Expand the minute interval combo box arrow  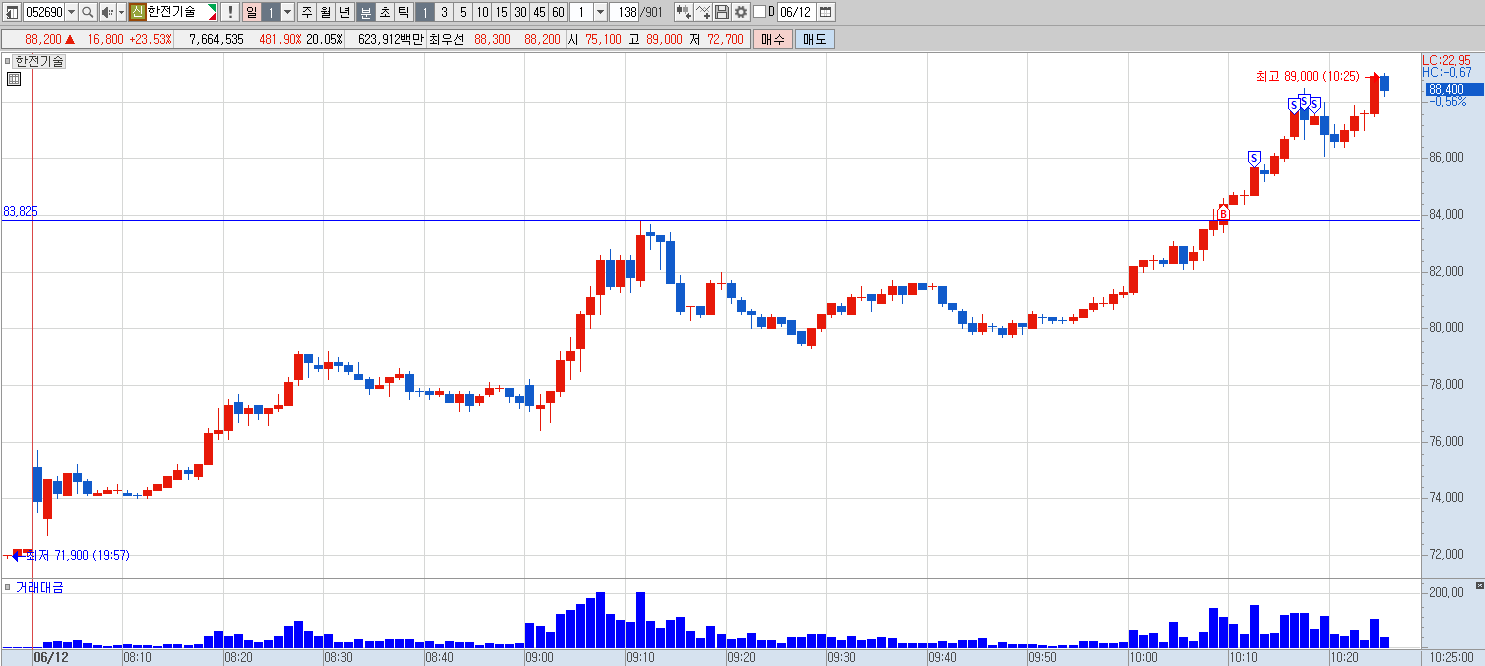[600, 12]
